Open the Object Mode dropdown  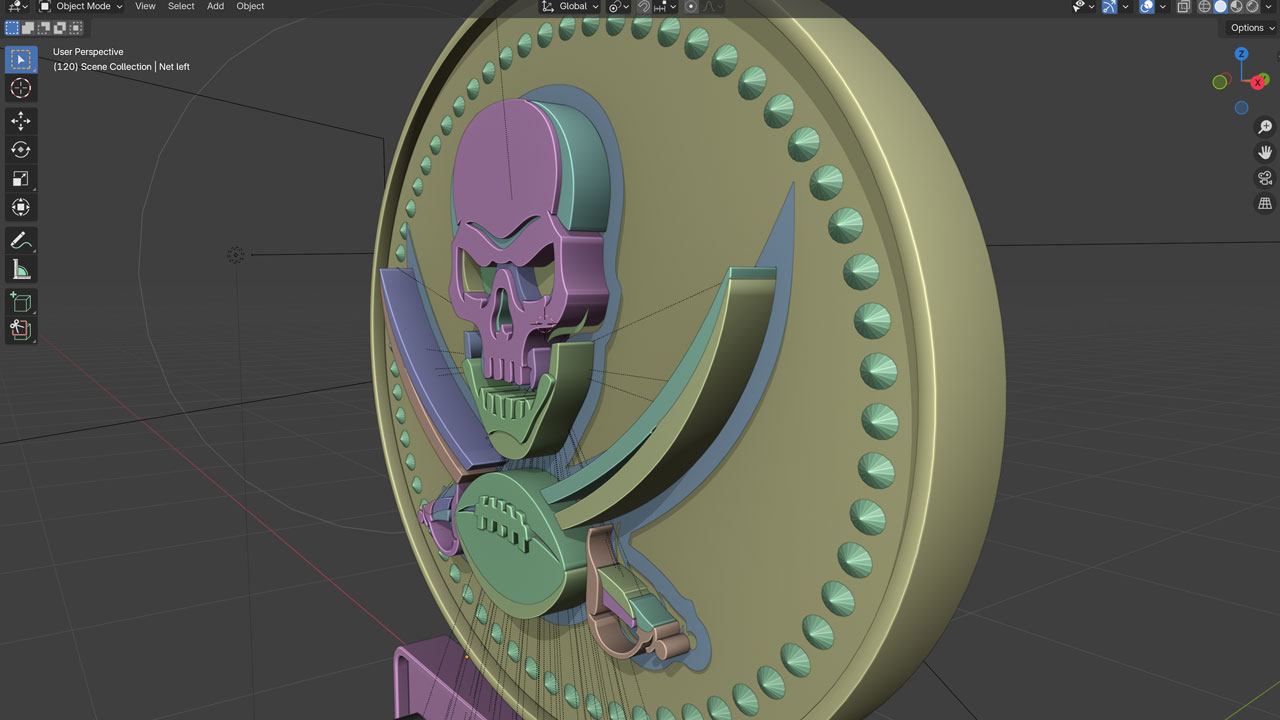[80, 6]
